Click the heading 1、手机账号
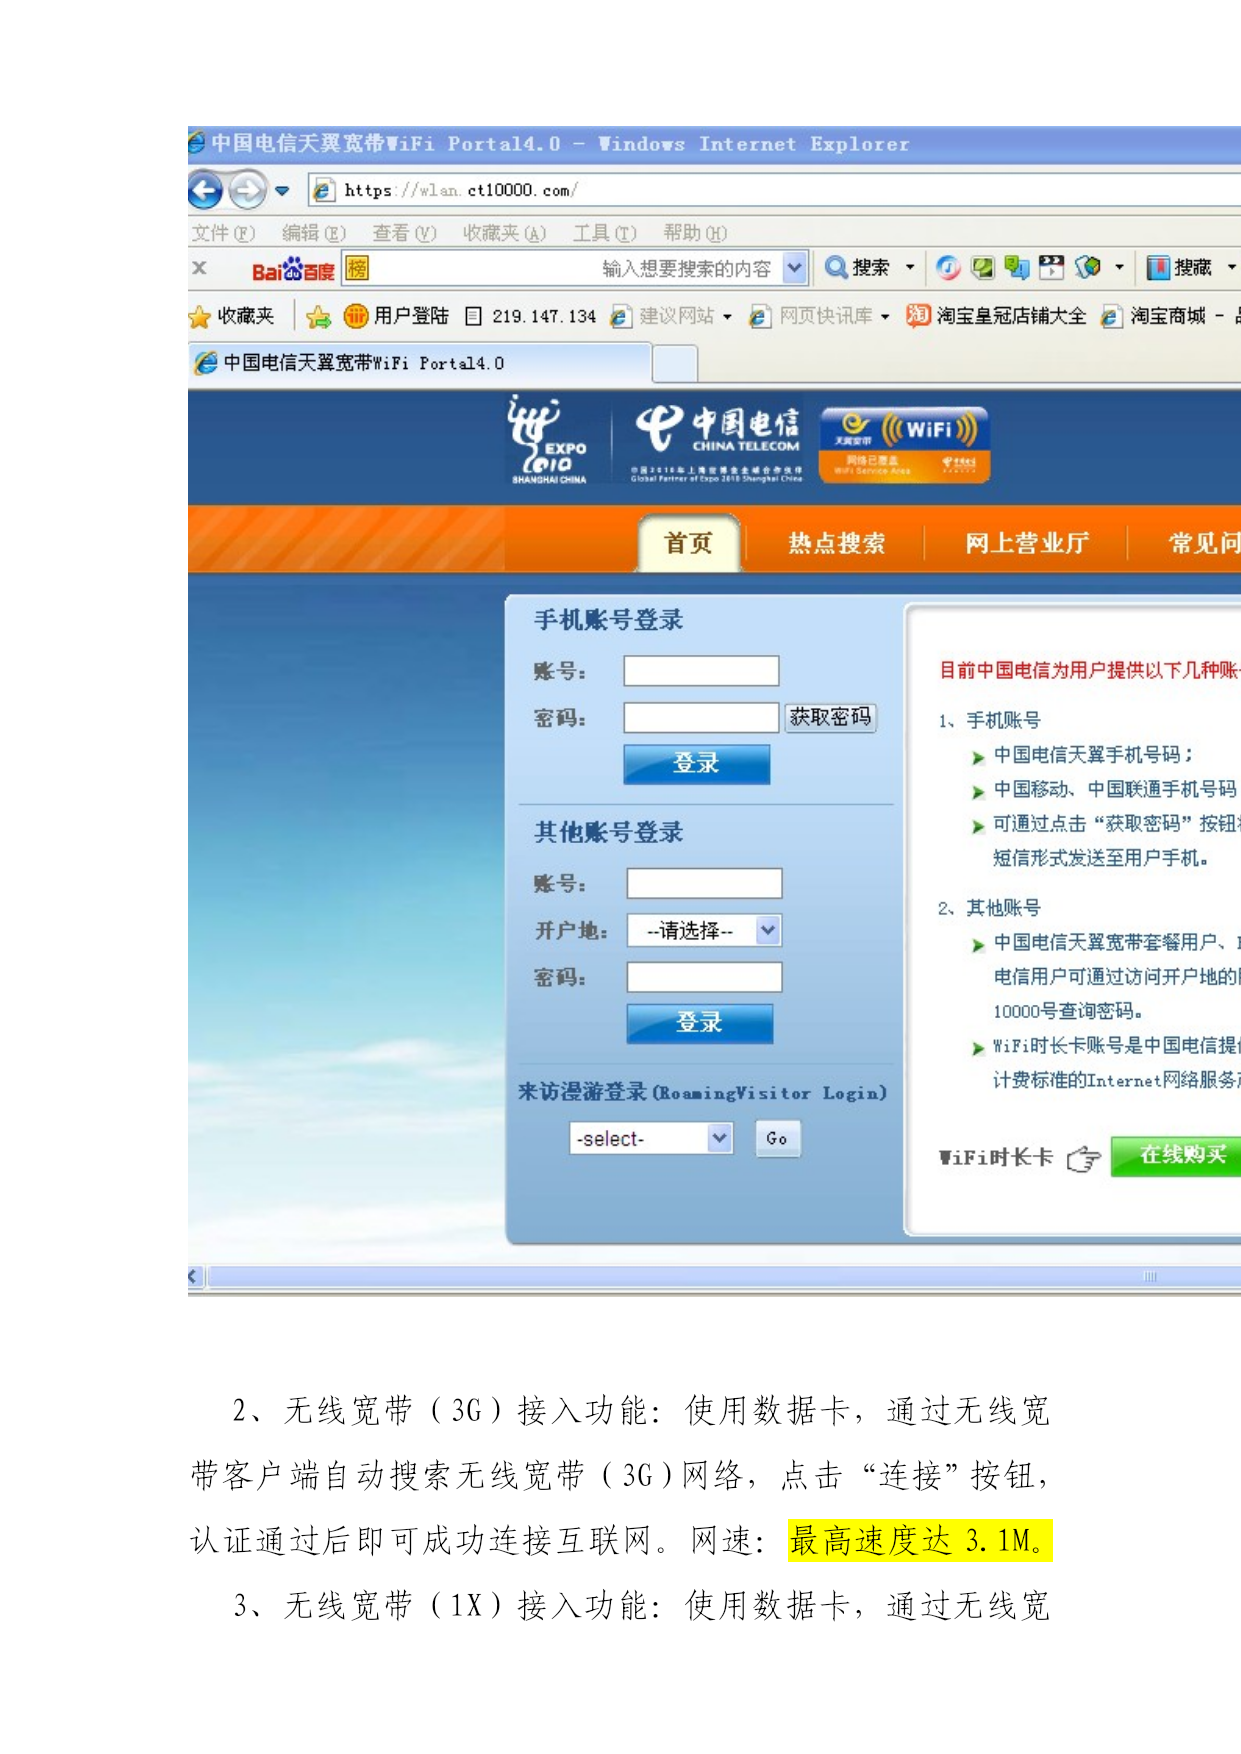1241x1754 pixels. point(990,720)
